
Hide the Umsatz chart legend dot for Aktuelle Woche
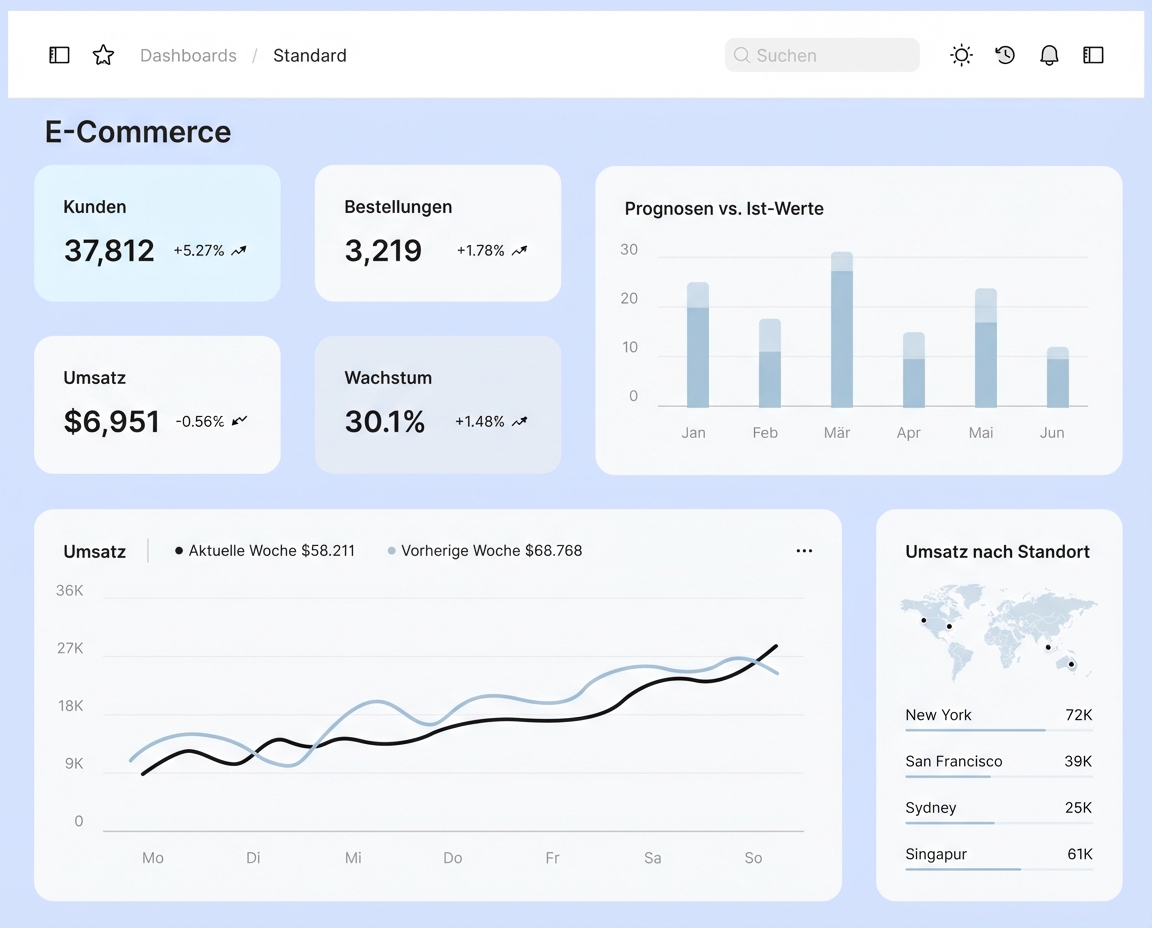(x=179, y=550)
